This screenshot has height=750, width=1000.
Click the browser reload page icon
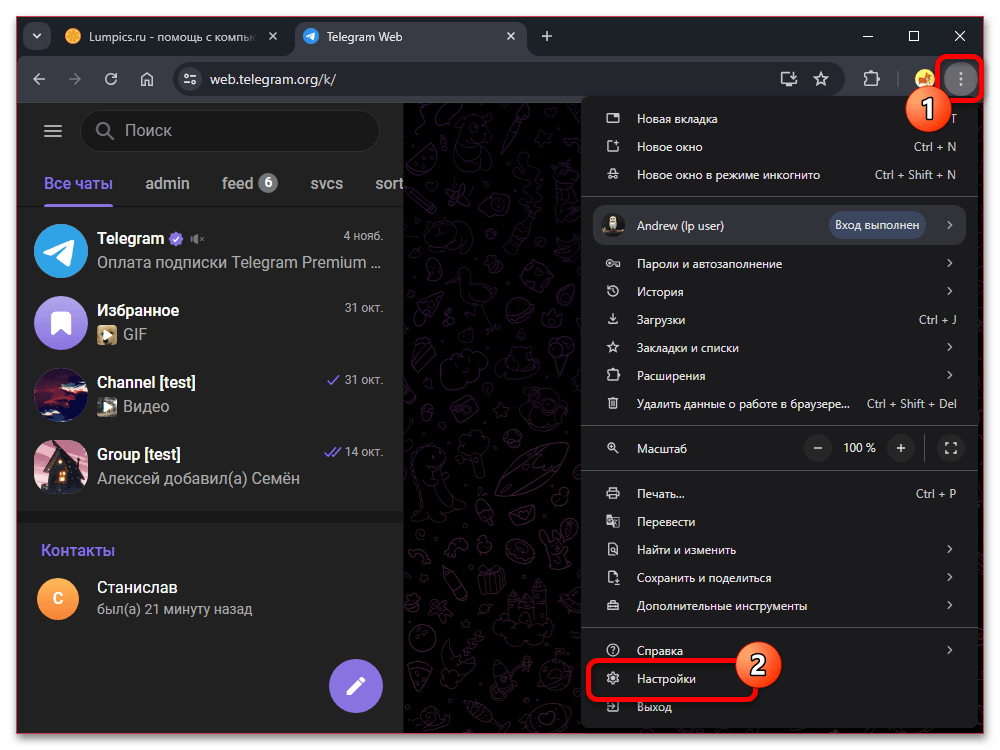(111, 79)
